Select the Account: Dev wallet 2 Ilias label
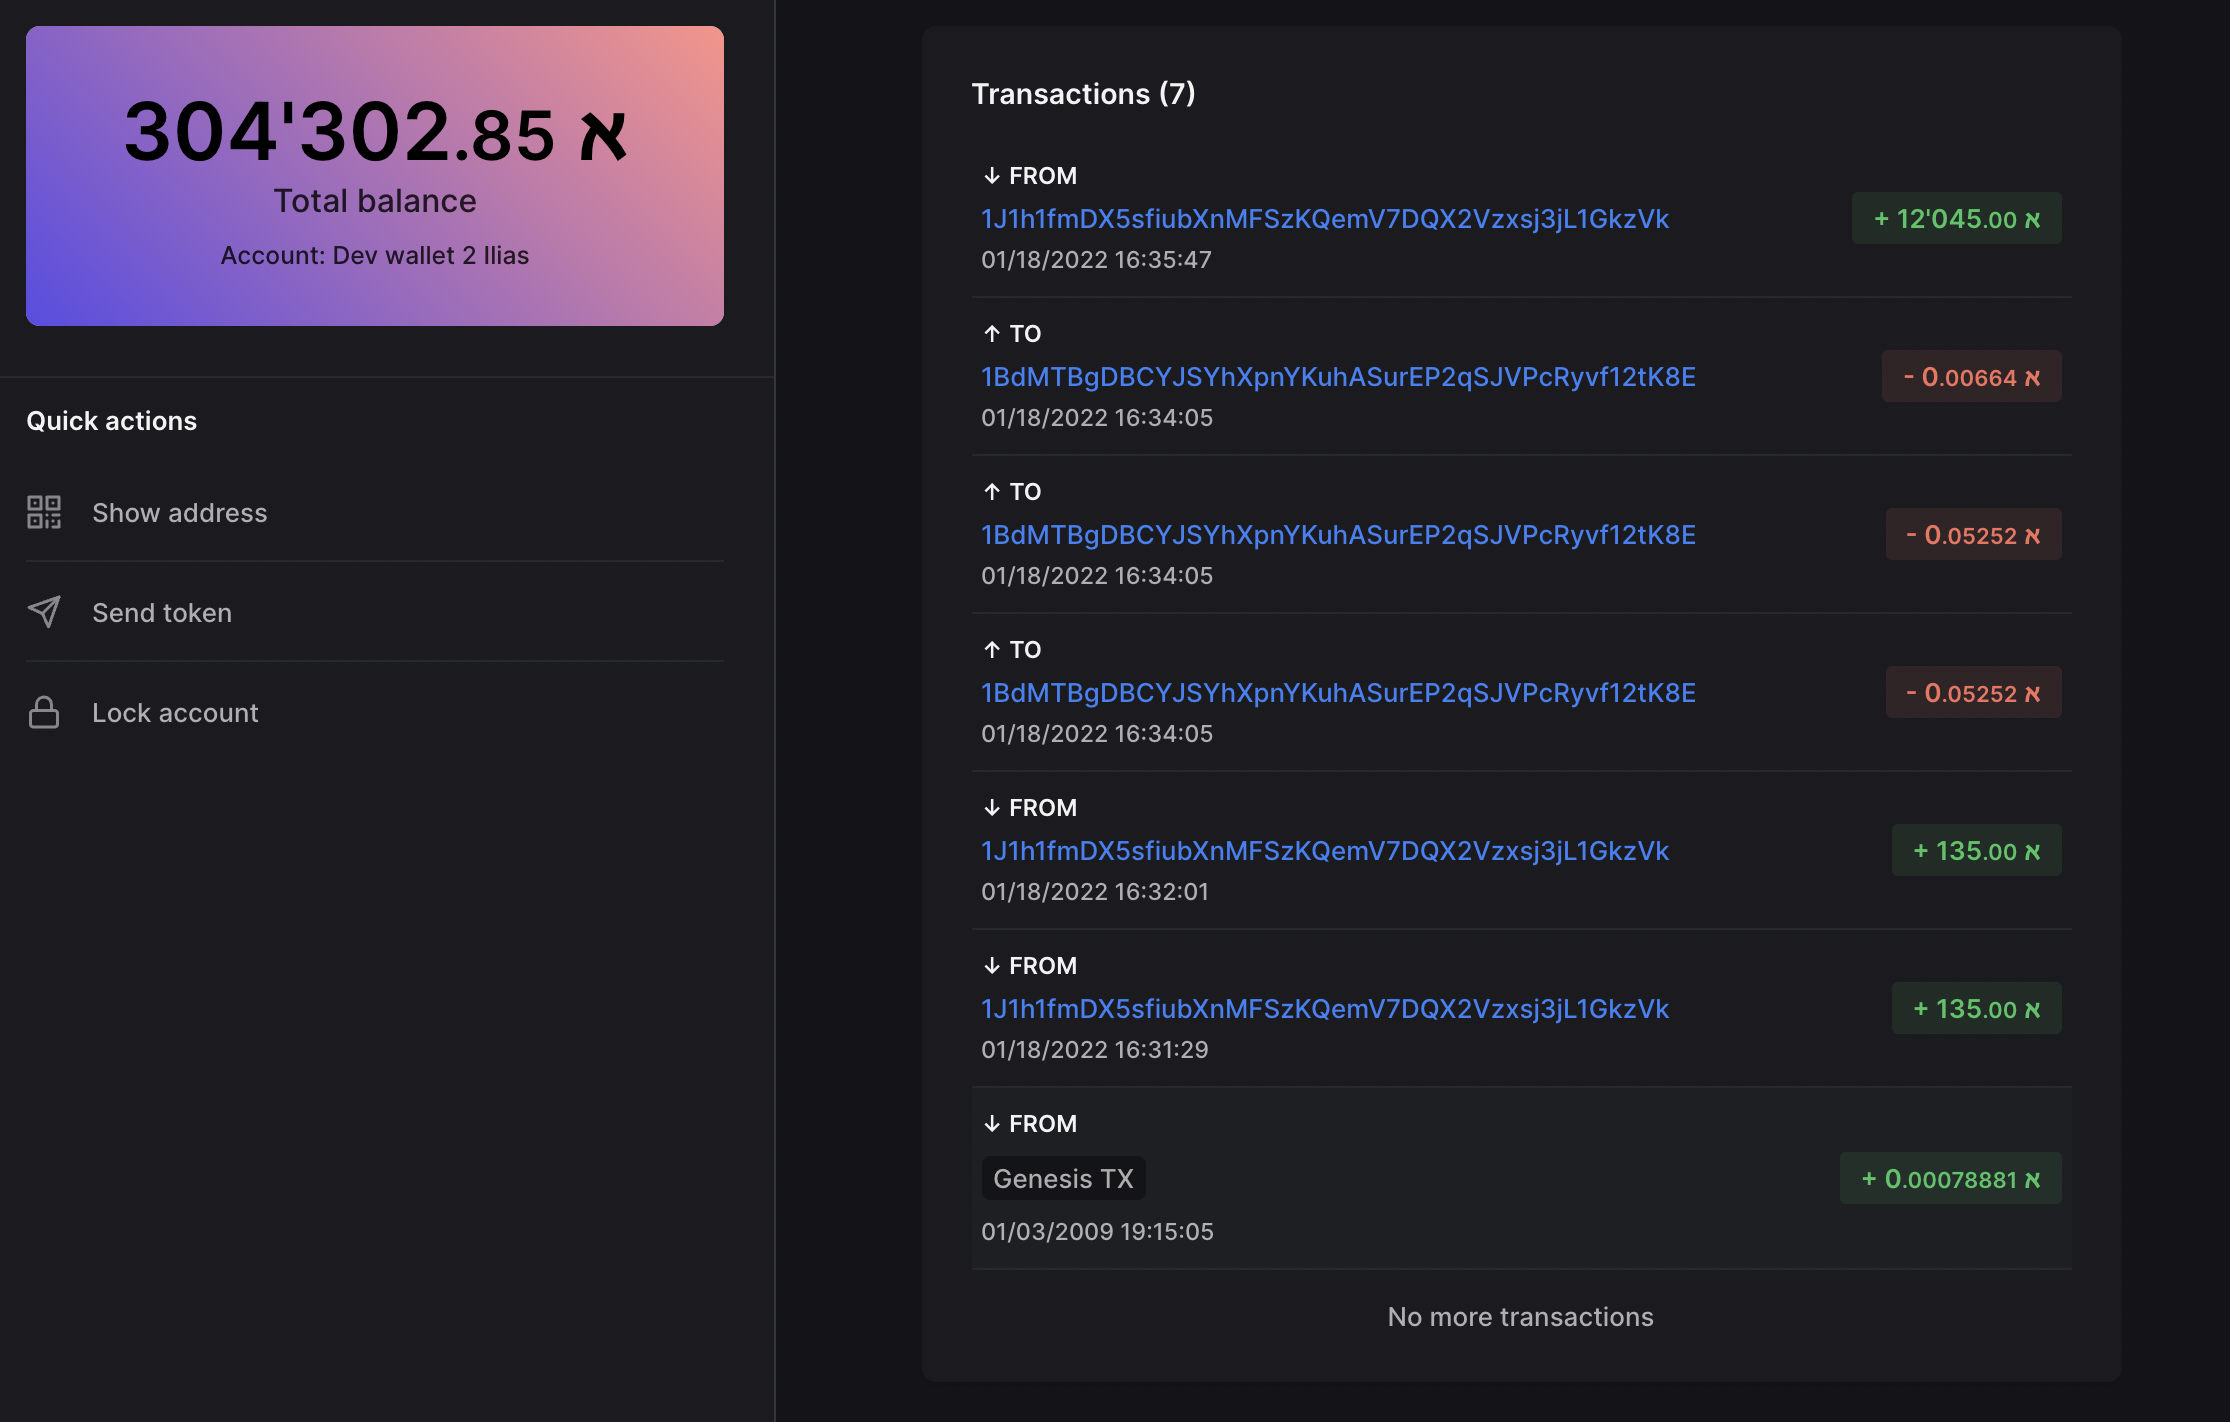 pos(375,255)
